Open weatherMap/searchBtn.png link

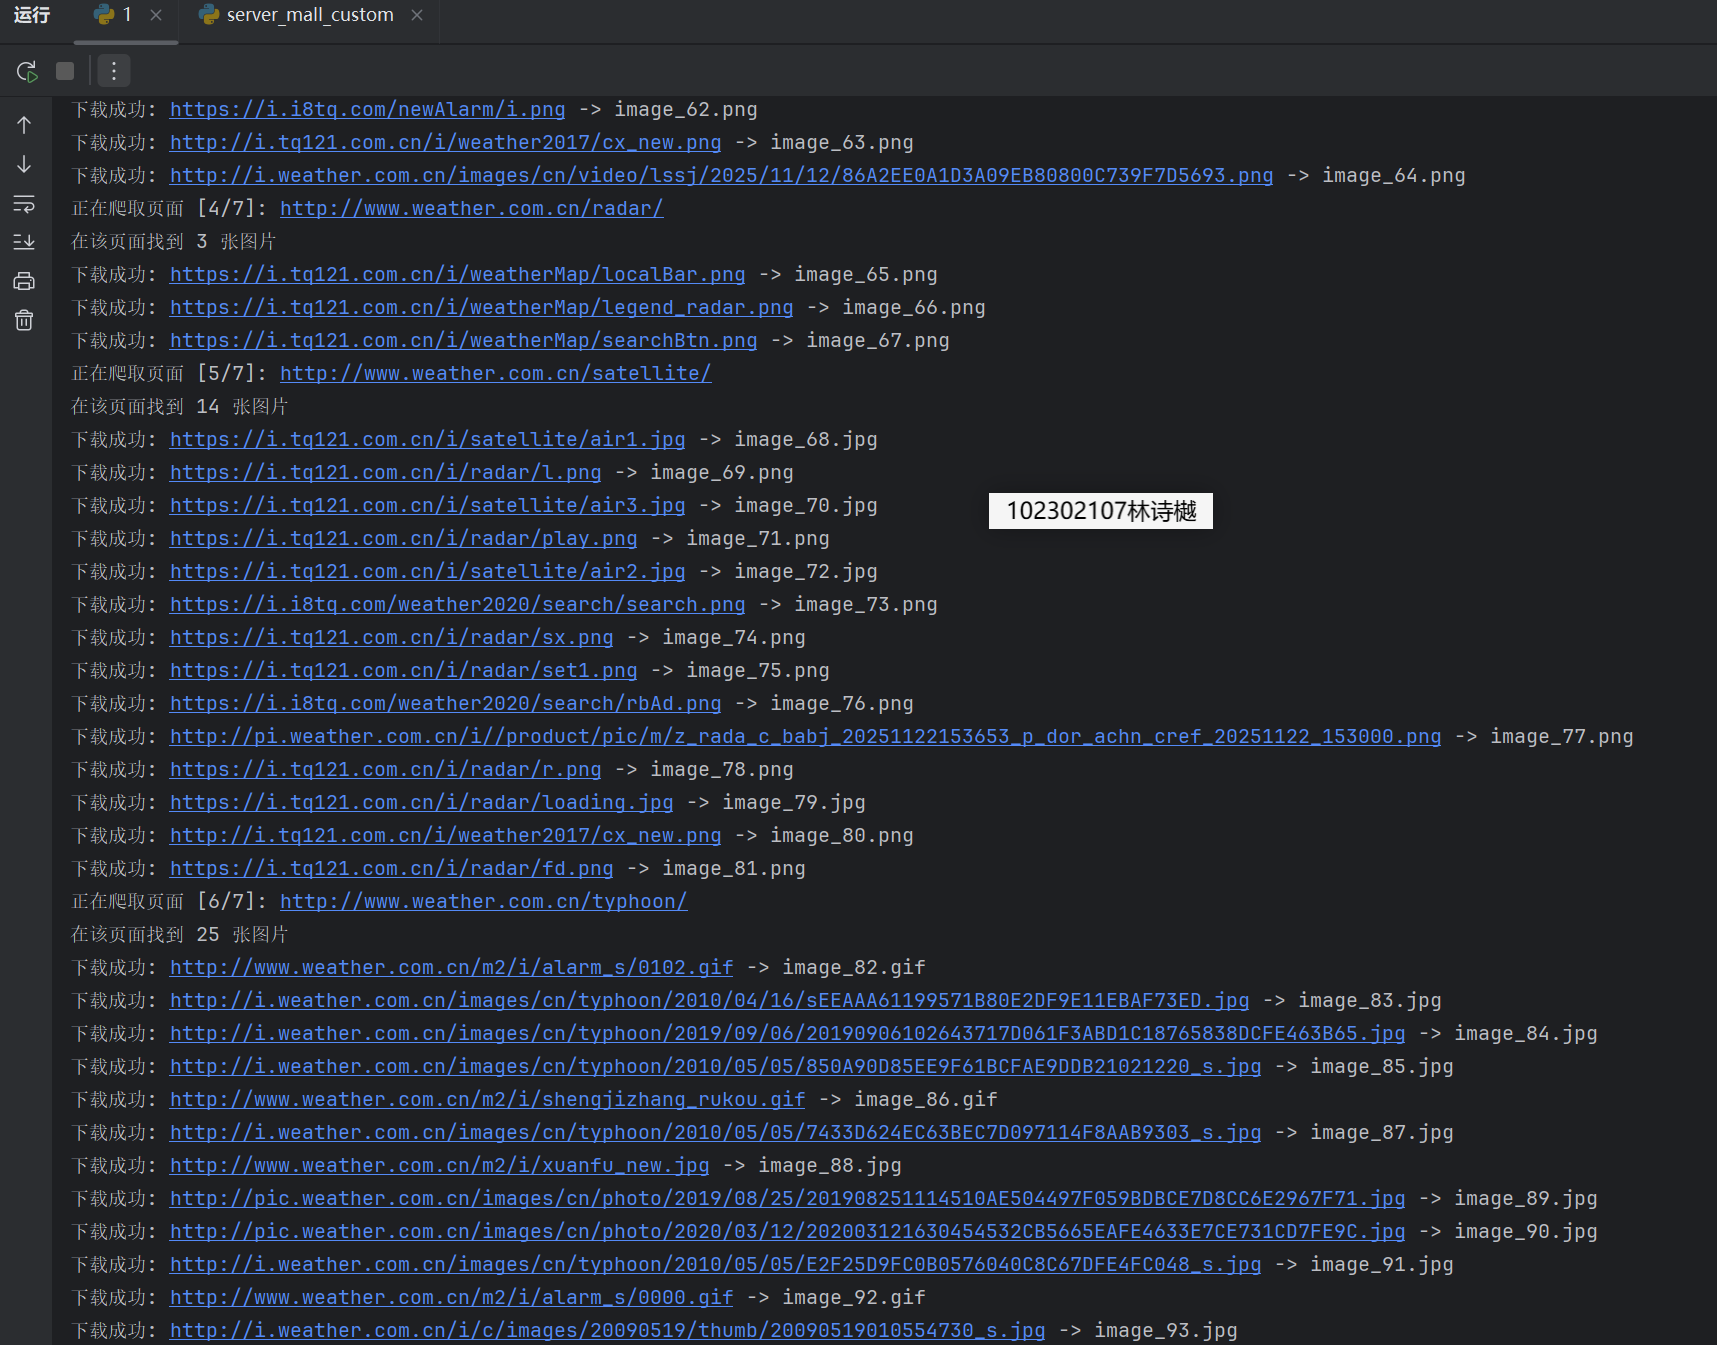tap(463, 340)
